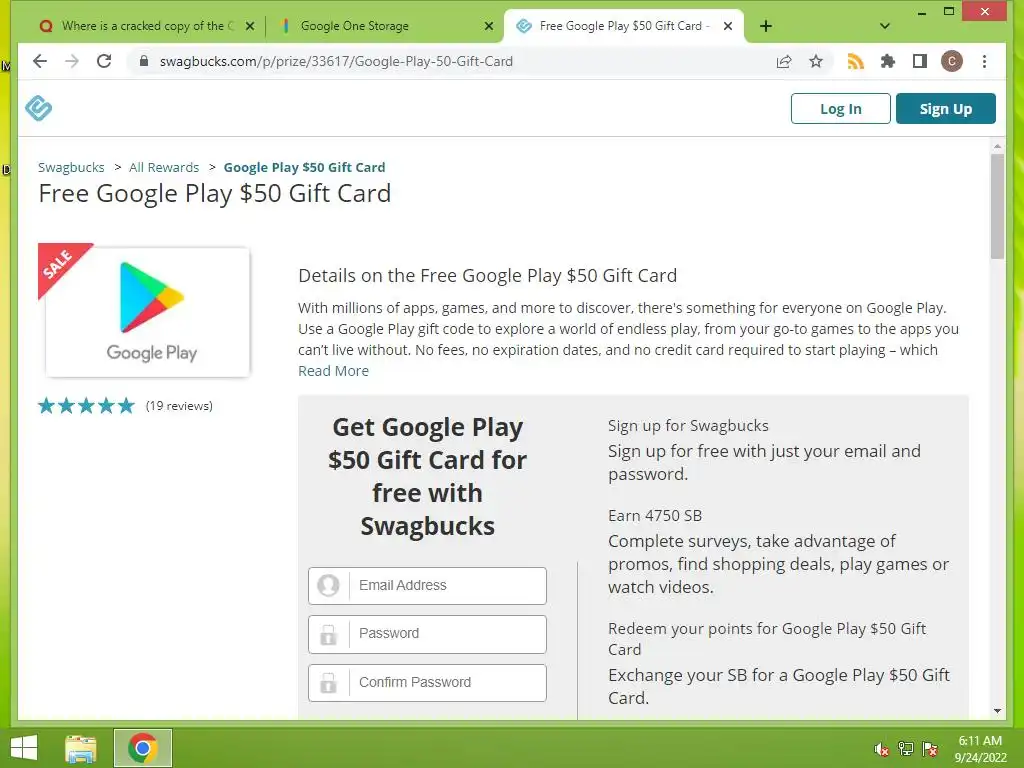
Task: Click the five-star rating
Action: tap(86, 406)
